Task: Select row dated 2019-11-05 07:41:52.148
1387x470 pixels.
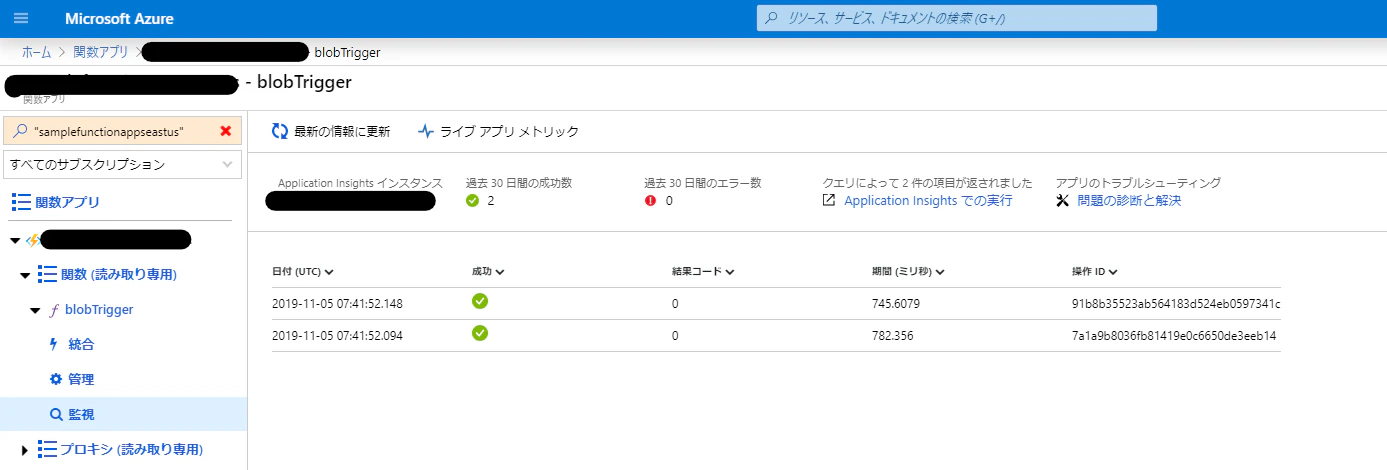Action: click(776, 303)
